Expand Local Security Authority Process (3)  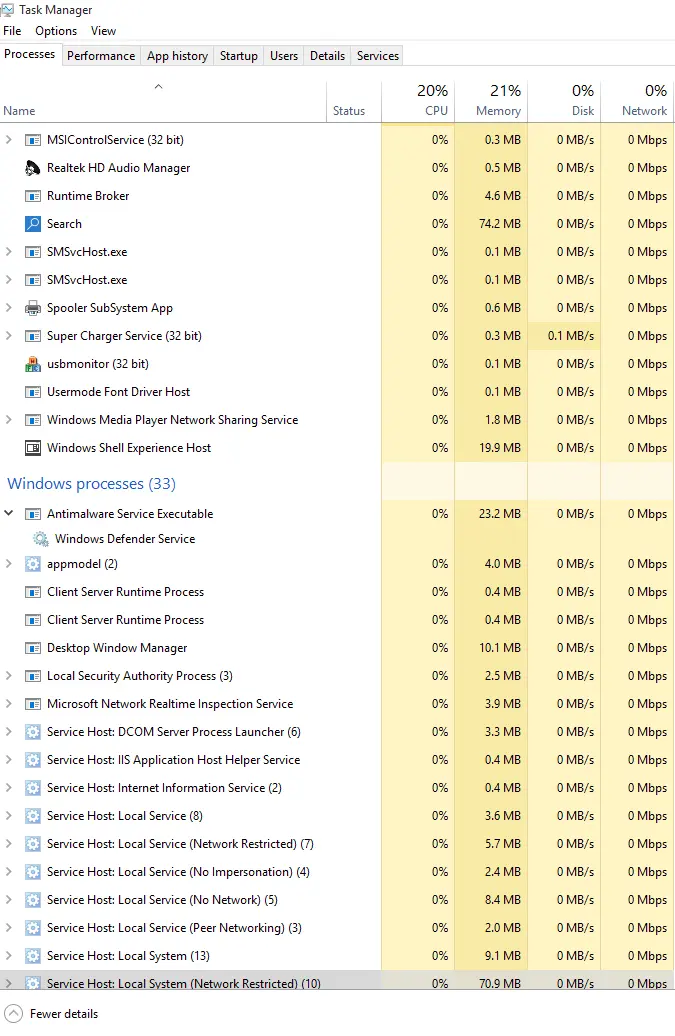[x=9, y=675]
